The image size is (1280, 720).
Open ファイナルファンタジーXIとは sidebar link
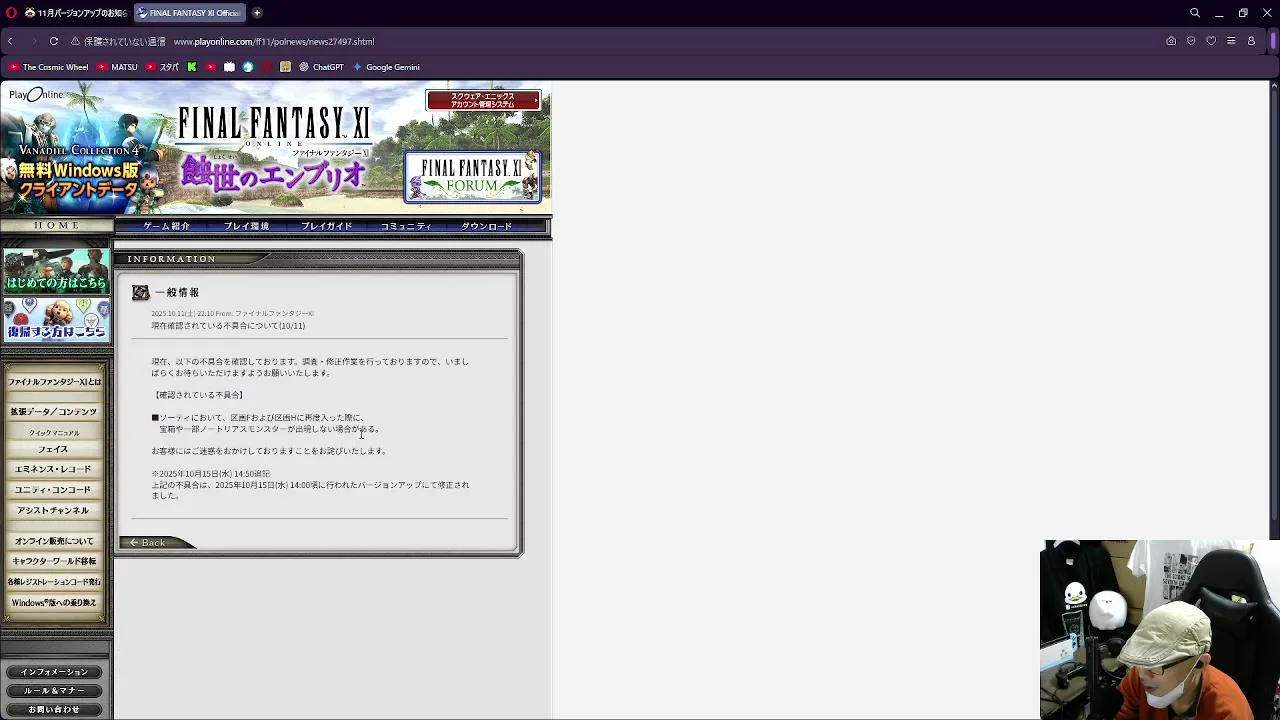coord(54,382)
